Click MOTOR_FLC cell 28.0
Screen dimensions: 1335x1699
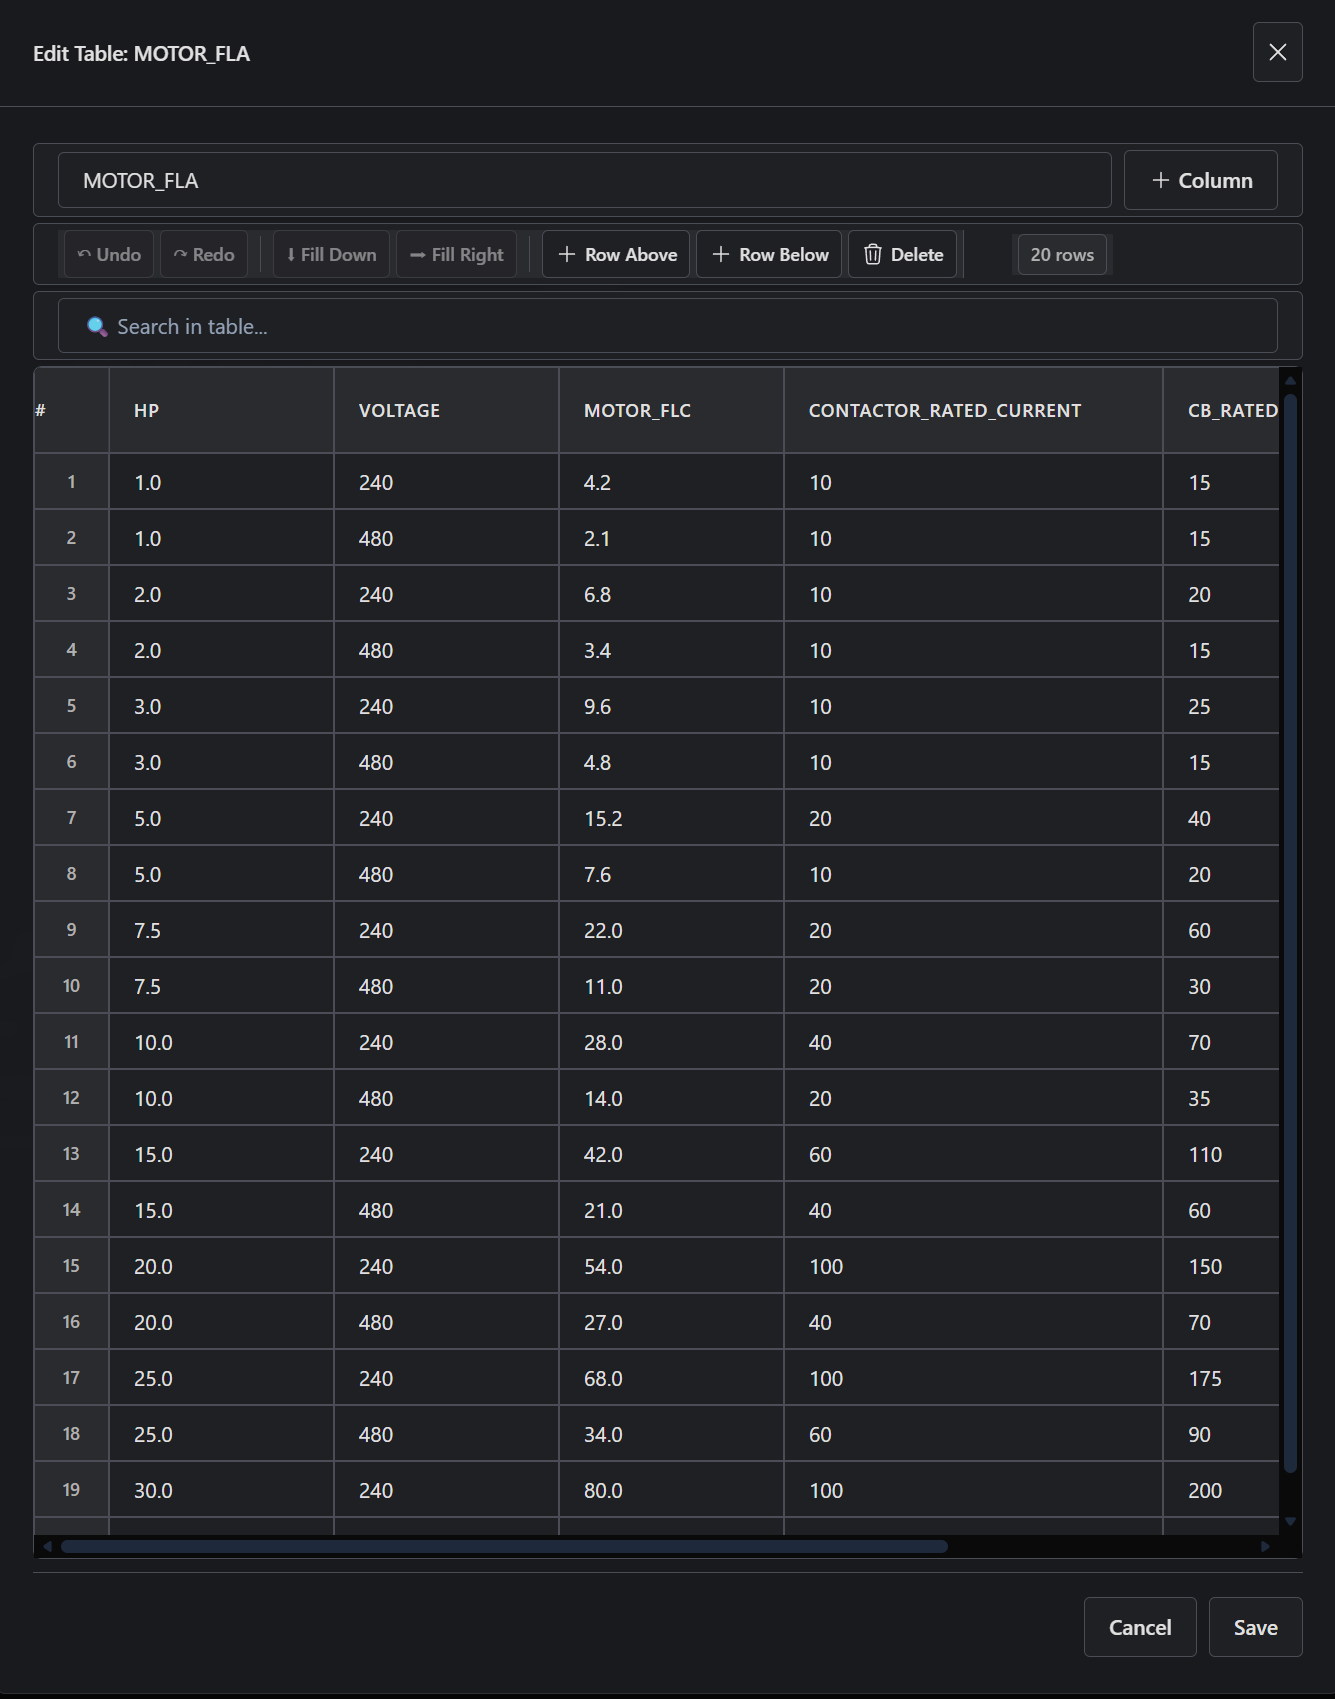click(671, 1042)
